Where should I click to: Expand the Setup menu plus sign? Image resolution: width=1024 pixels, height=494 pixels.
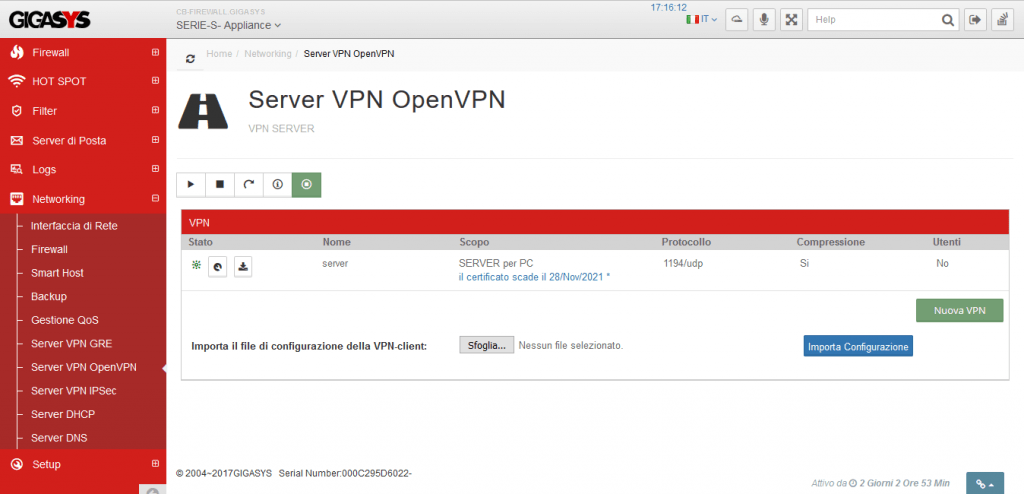[x=155, y=464]
